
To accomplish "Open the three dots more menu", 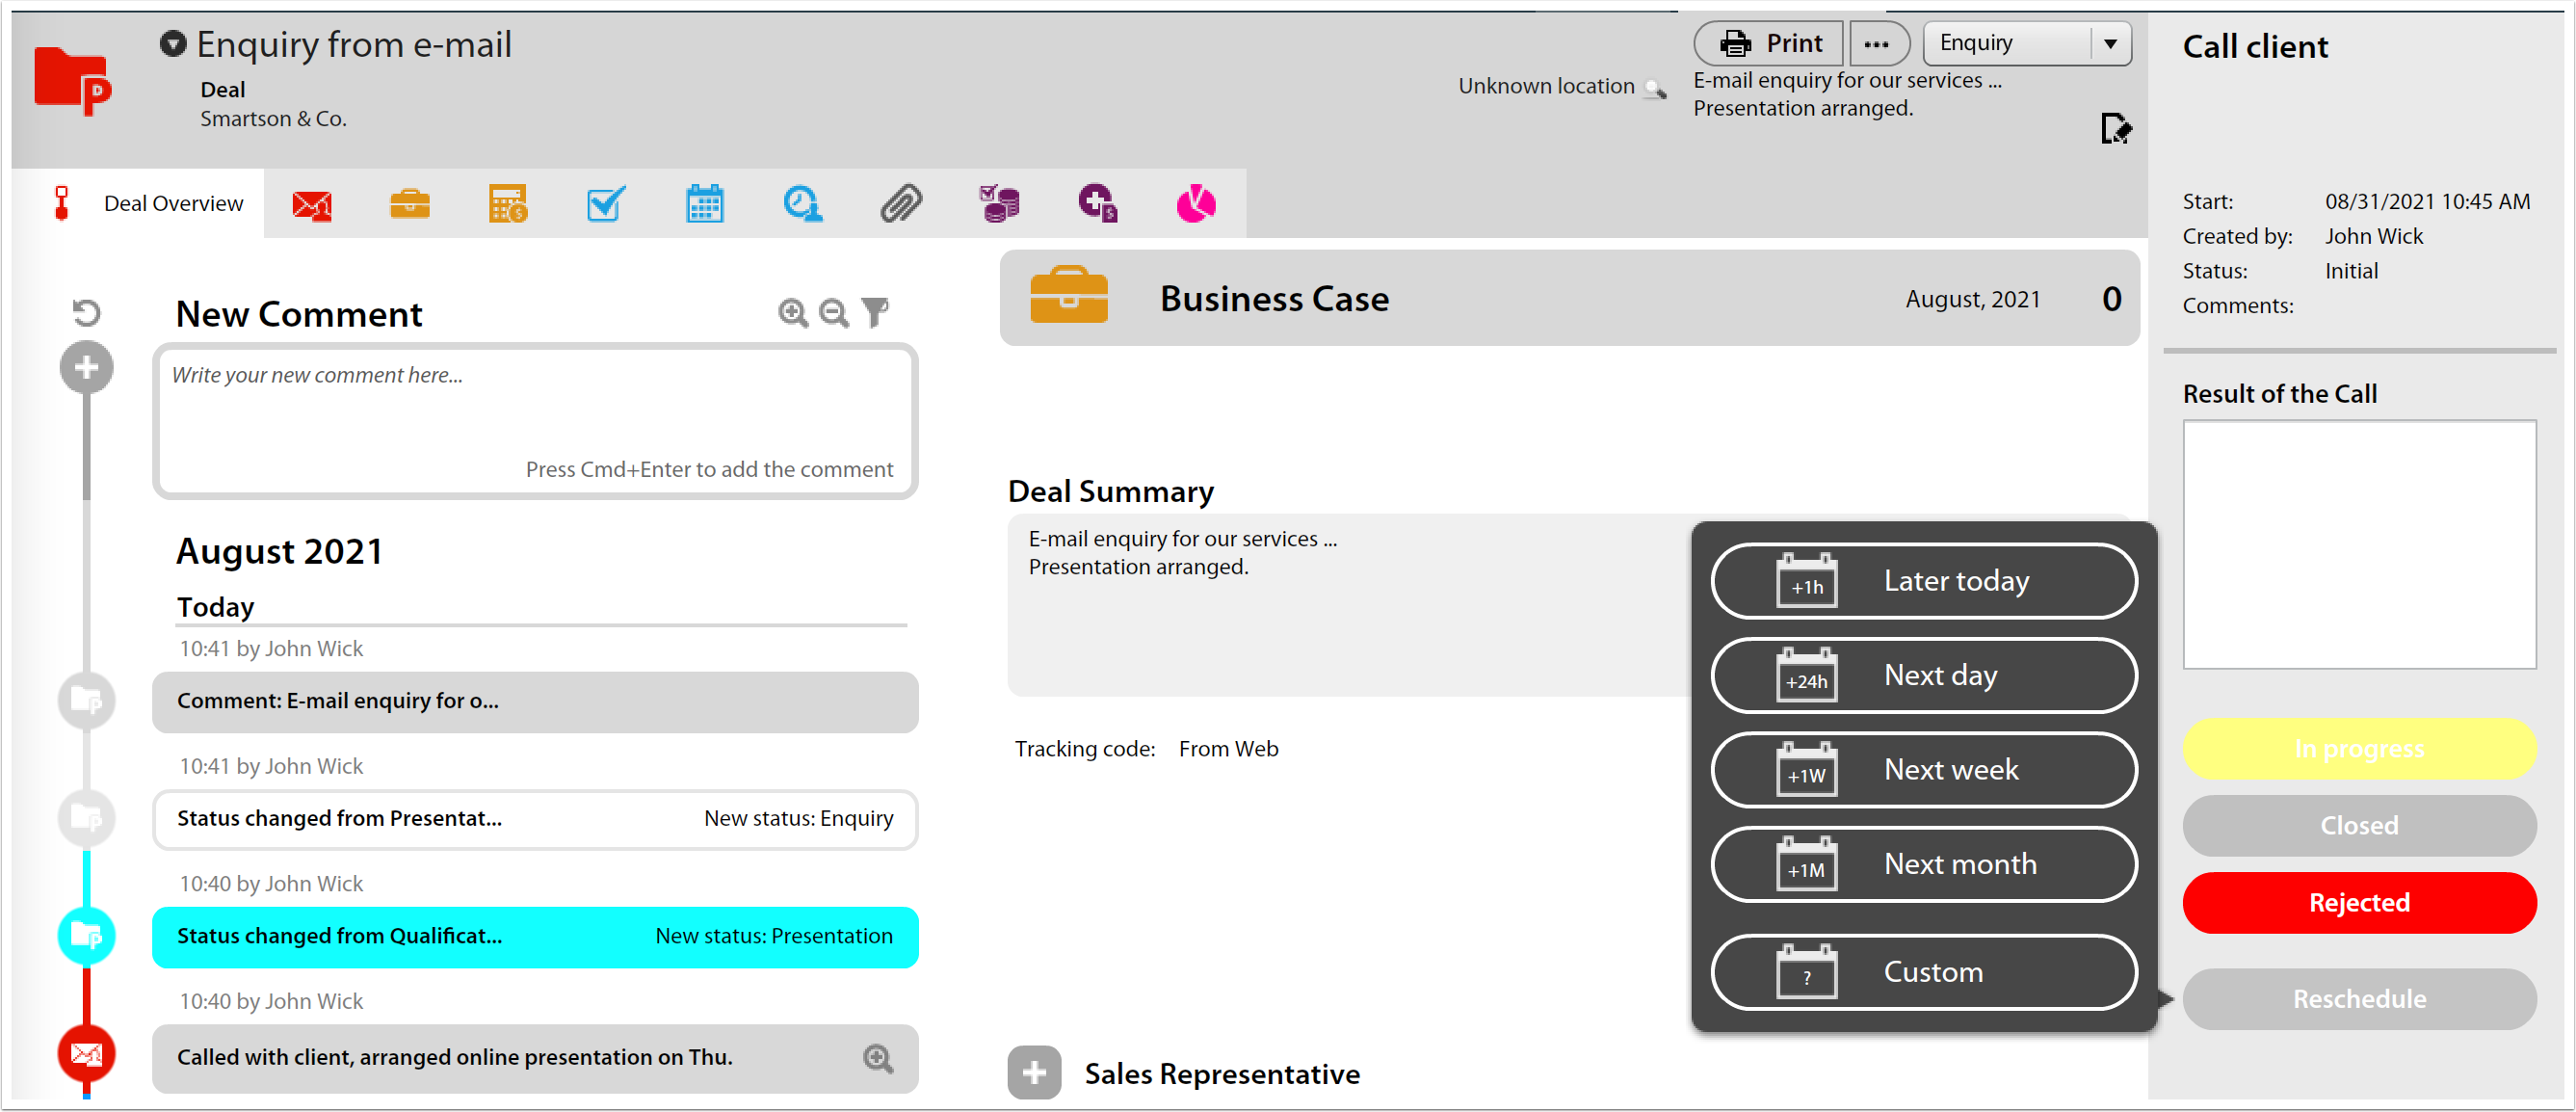I will (x=1877, y=44).
